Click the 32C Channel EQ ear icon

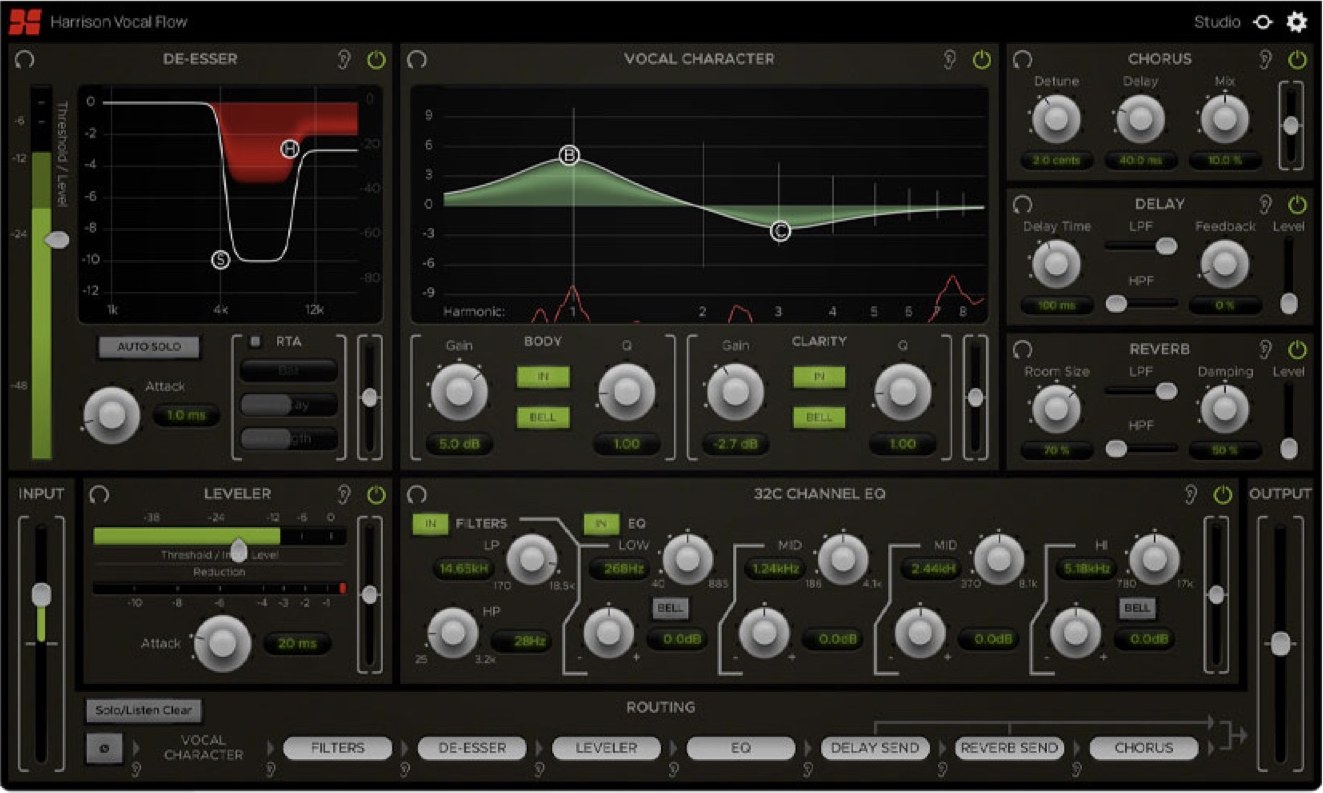[1192, 494]
